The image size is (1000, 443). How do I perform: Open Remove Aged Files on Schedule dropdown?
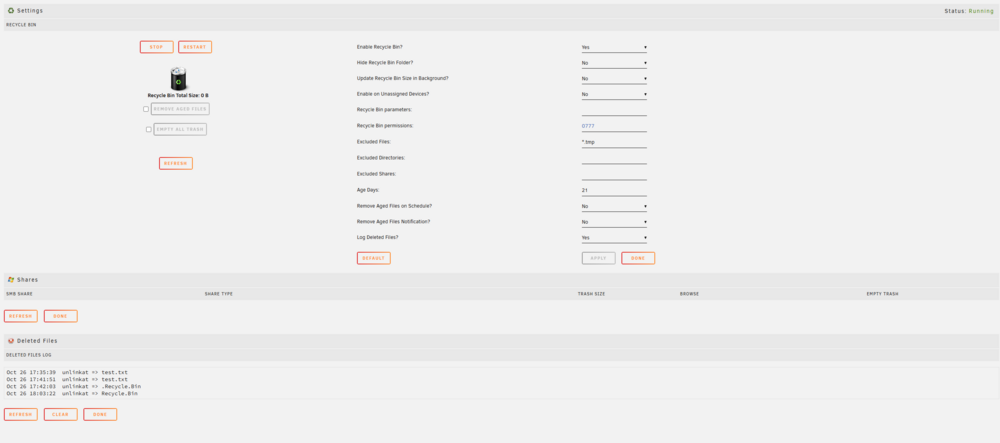pos(614,207)
